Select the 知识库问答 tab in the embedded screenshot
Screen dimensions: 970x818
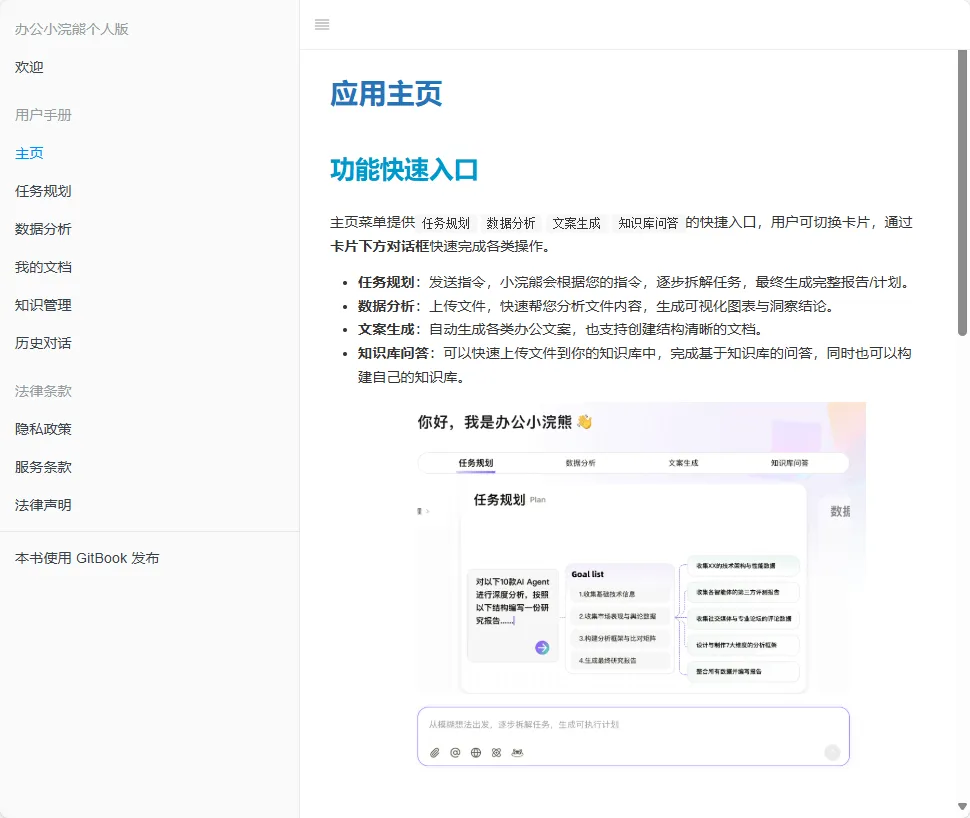point(789,463)
